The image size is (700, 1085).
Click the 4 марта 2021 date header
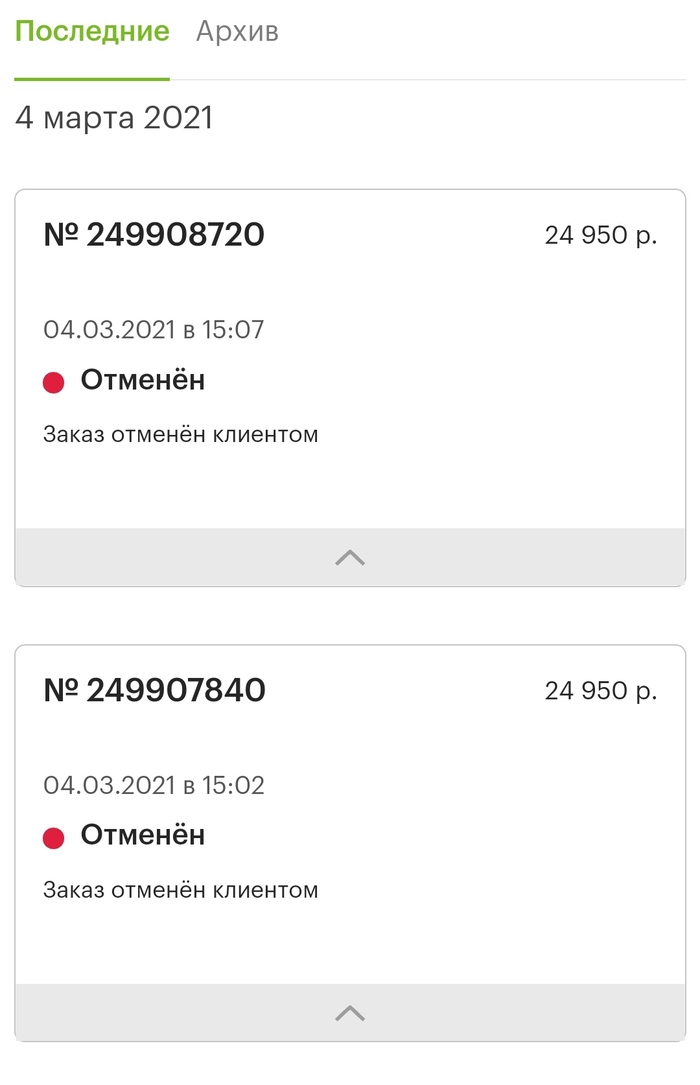pyautogui.click(x=114, y=118)
